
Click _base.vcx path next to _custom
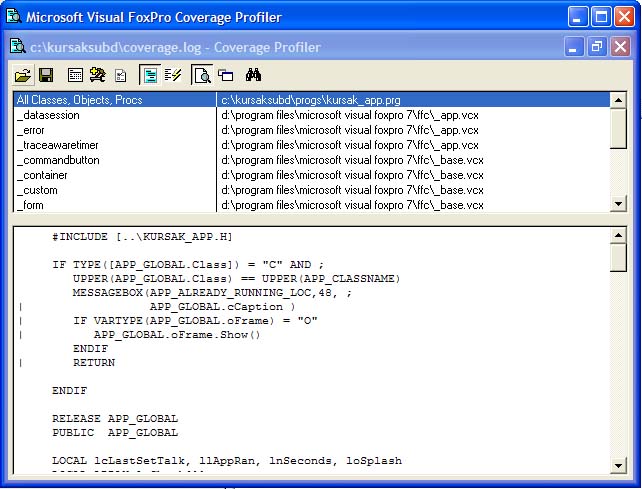(x=352, y=190)
